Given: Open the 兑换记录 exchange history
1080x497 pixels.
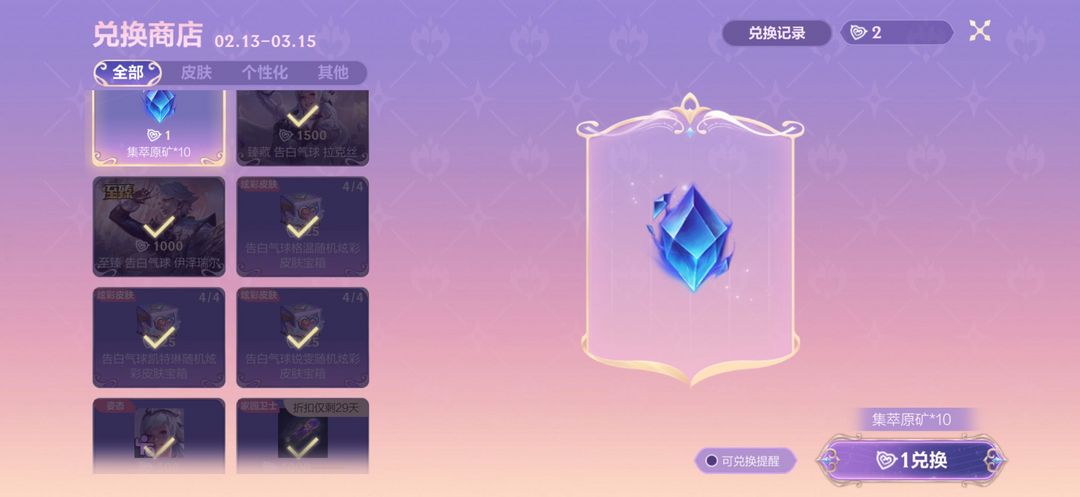Looking at the screenshot, I should click(x=777, y=33).
